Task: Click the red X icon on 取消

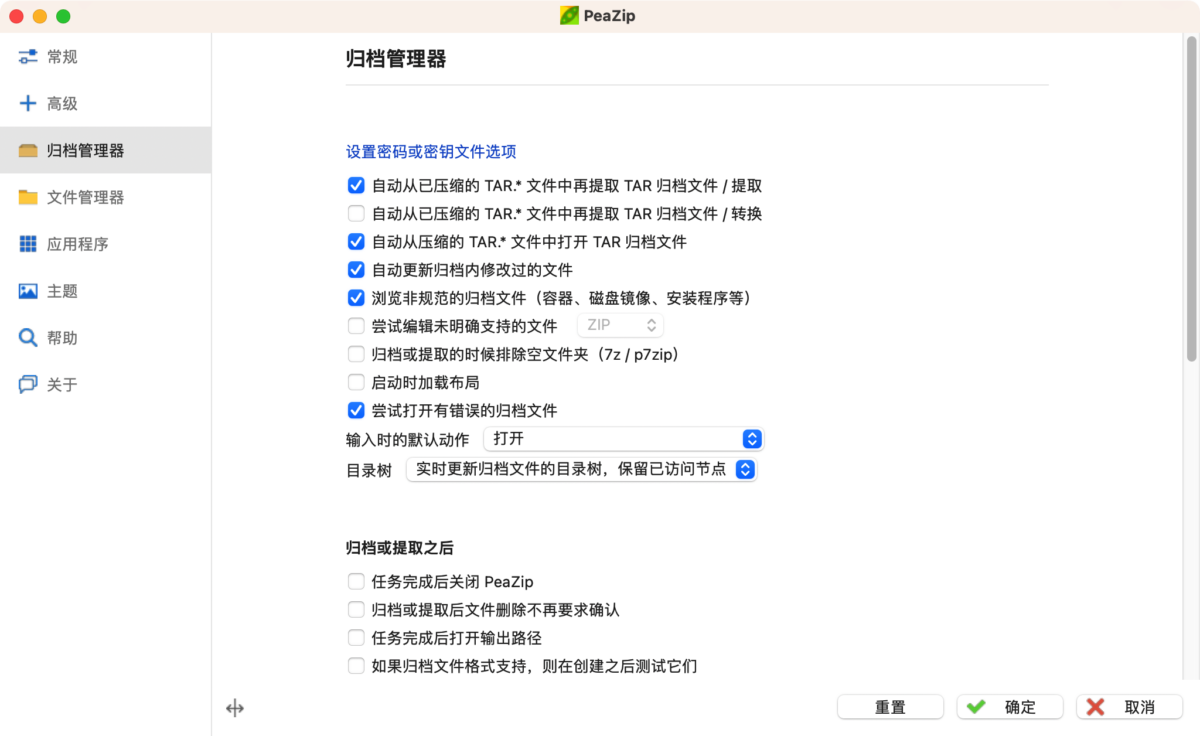Action: tap(1095, 707)
